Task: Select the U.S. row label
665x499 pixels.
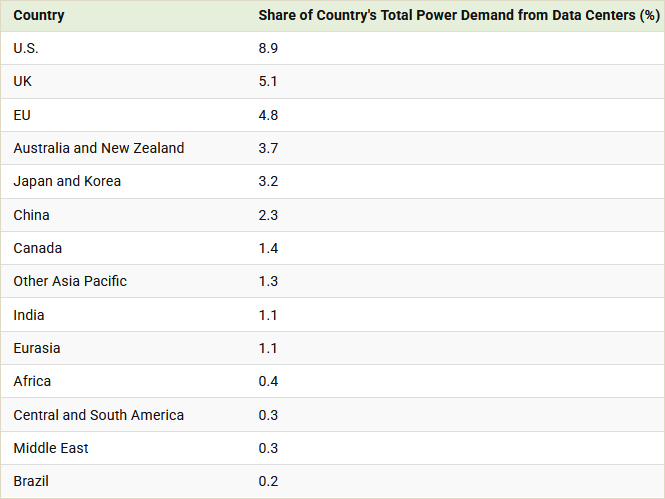Action: [x=26, y=48]
